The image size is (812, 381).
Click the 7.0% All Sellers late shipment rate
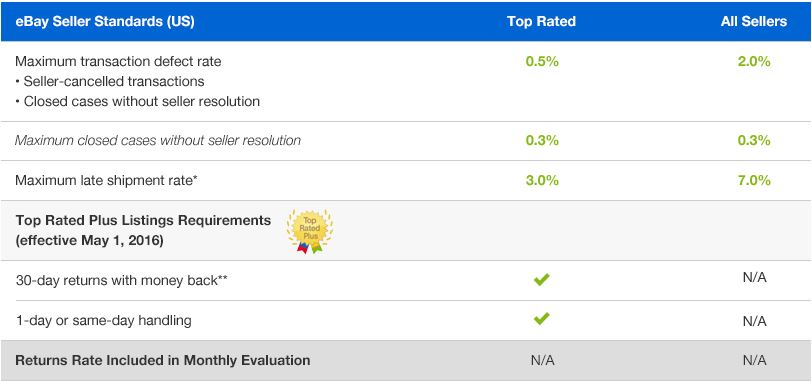(754, 180)
